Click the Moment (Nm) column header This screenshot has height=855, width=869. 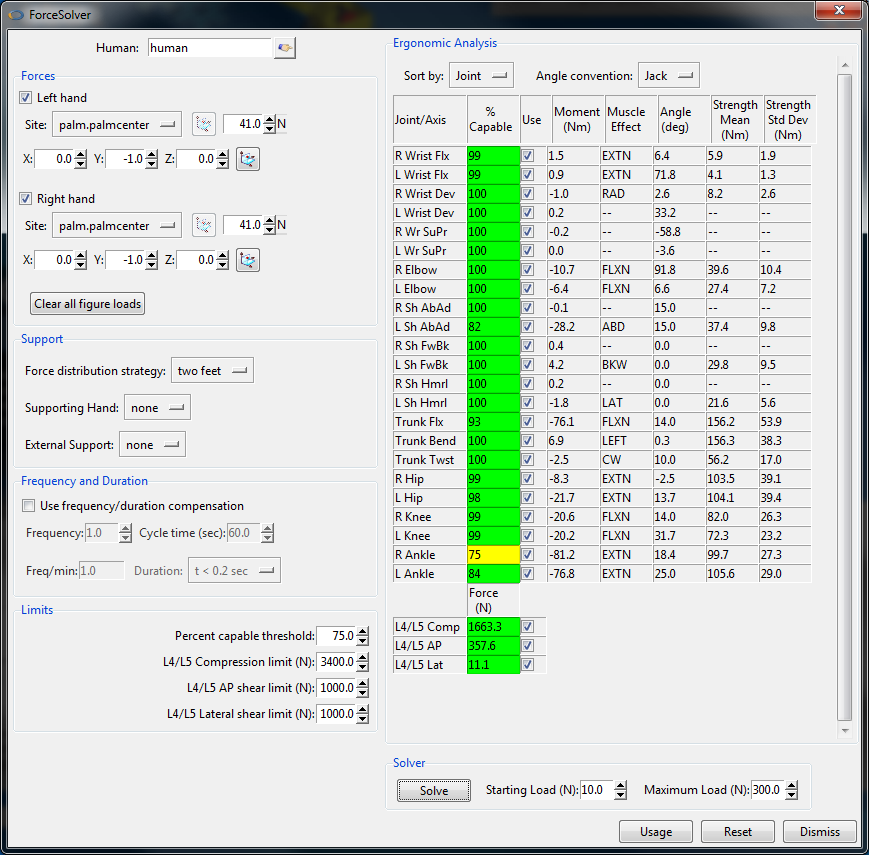click(576, 120)
